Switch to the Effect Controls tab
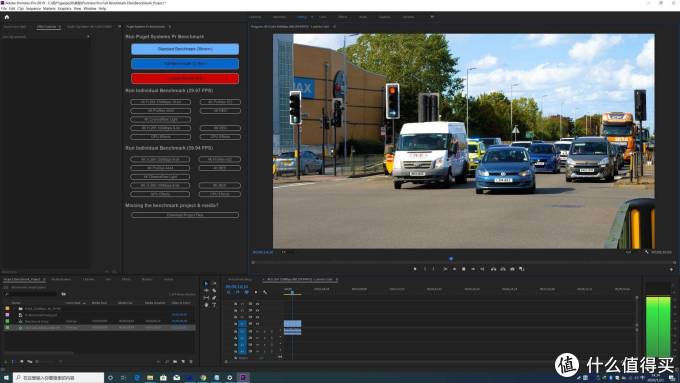680x383 pixels. [46, 27]
